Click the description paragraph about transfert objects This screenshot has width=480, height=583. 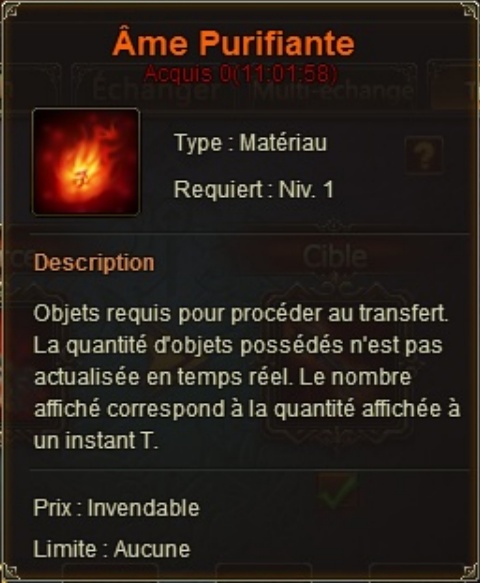[247, 377]
